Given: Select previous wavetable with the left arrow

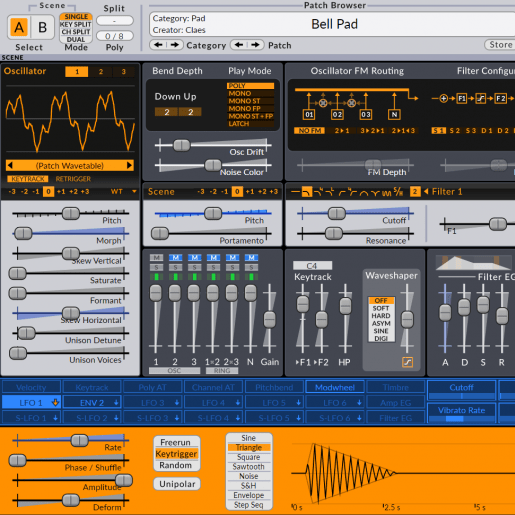Looking at the screenshot, I should (x=10, y=165).
